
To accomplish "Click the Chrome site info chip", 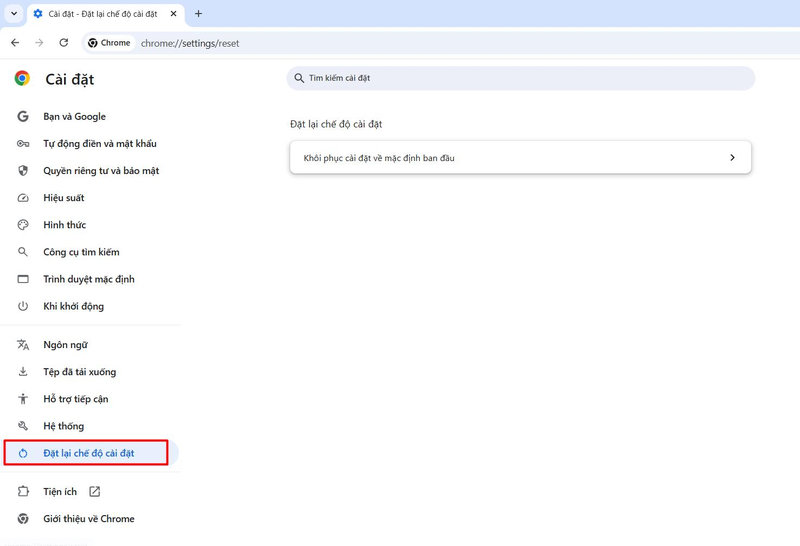I will tap(109, 43).
